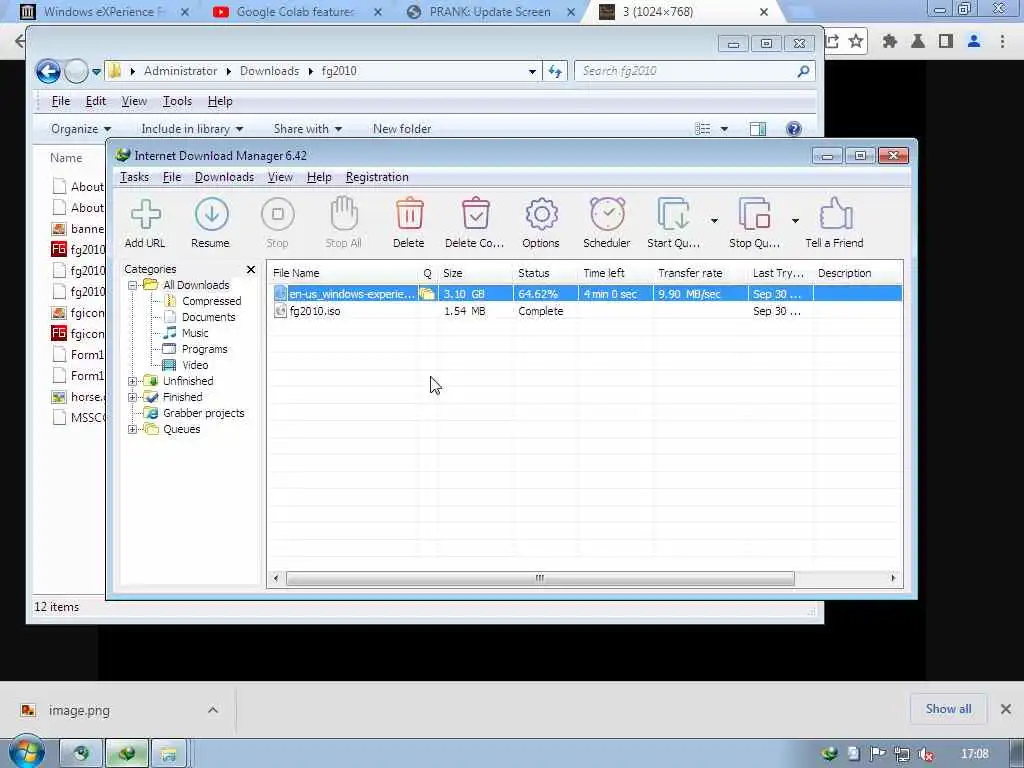Viewport: 1024px width, 768px height.
Task: Select the Compressed category
Action: [x=212, y=301]
